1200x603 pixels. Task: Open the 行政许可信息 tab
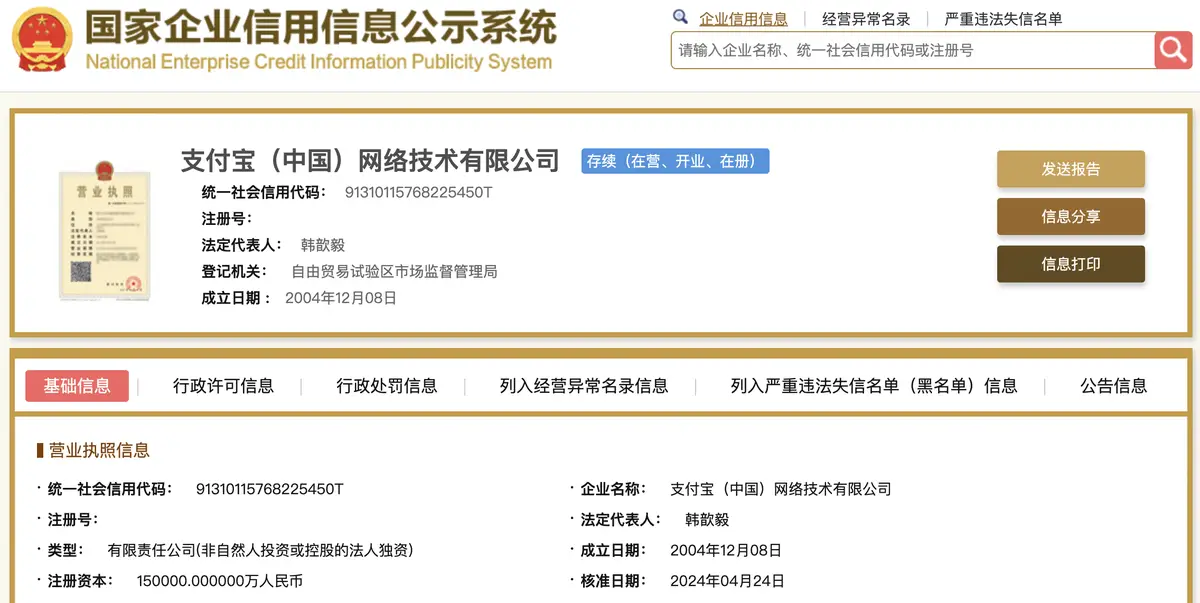point(223,386)
